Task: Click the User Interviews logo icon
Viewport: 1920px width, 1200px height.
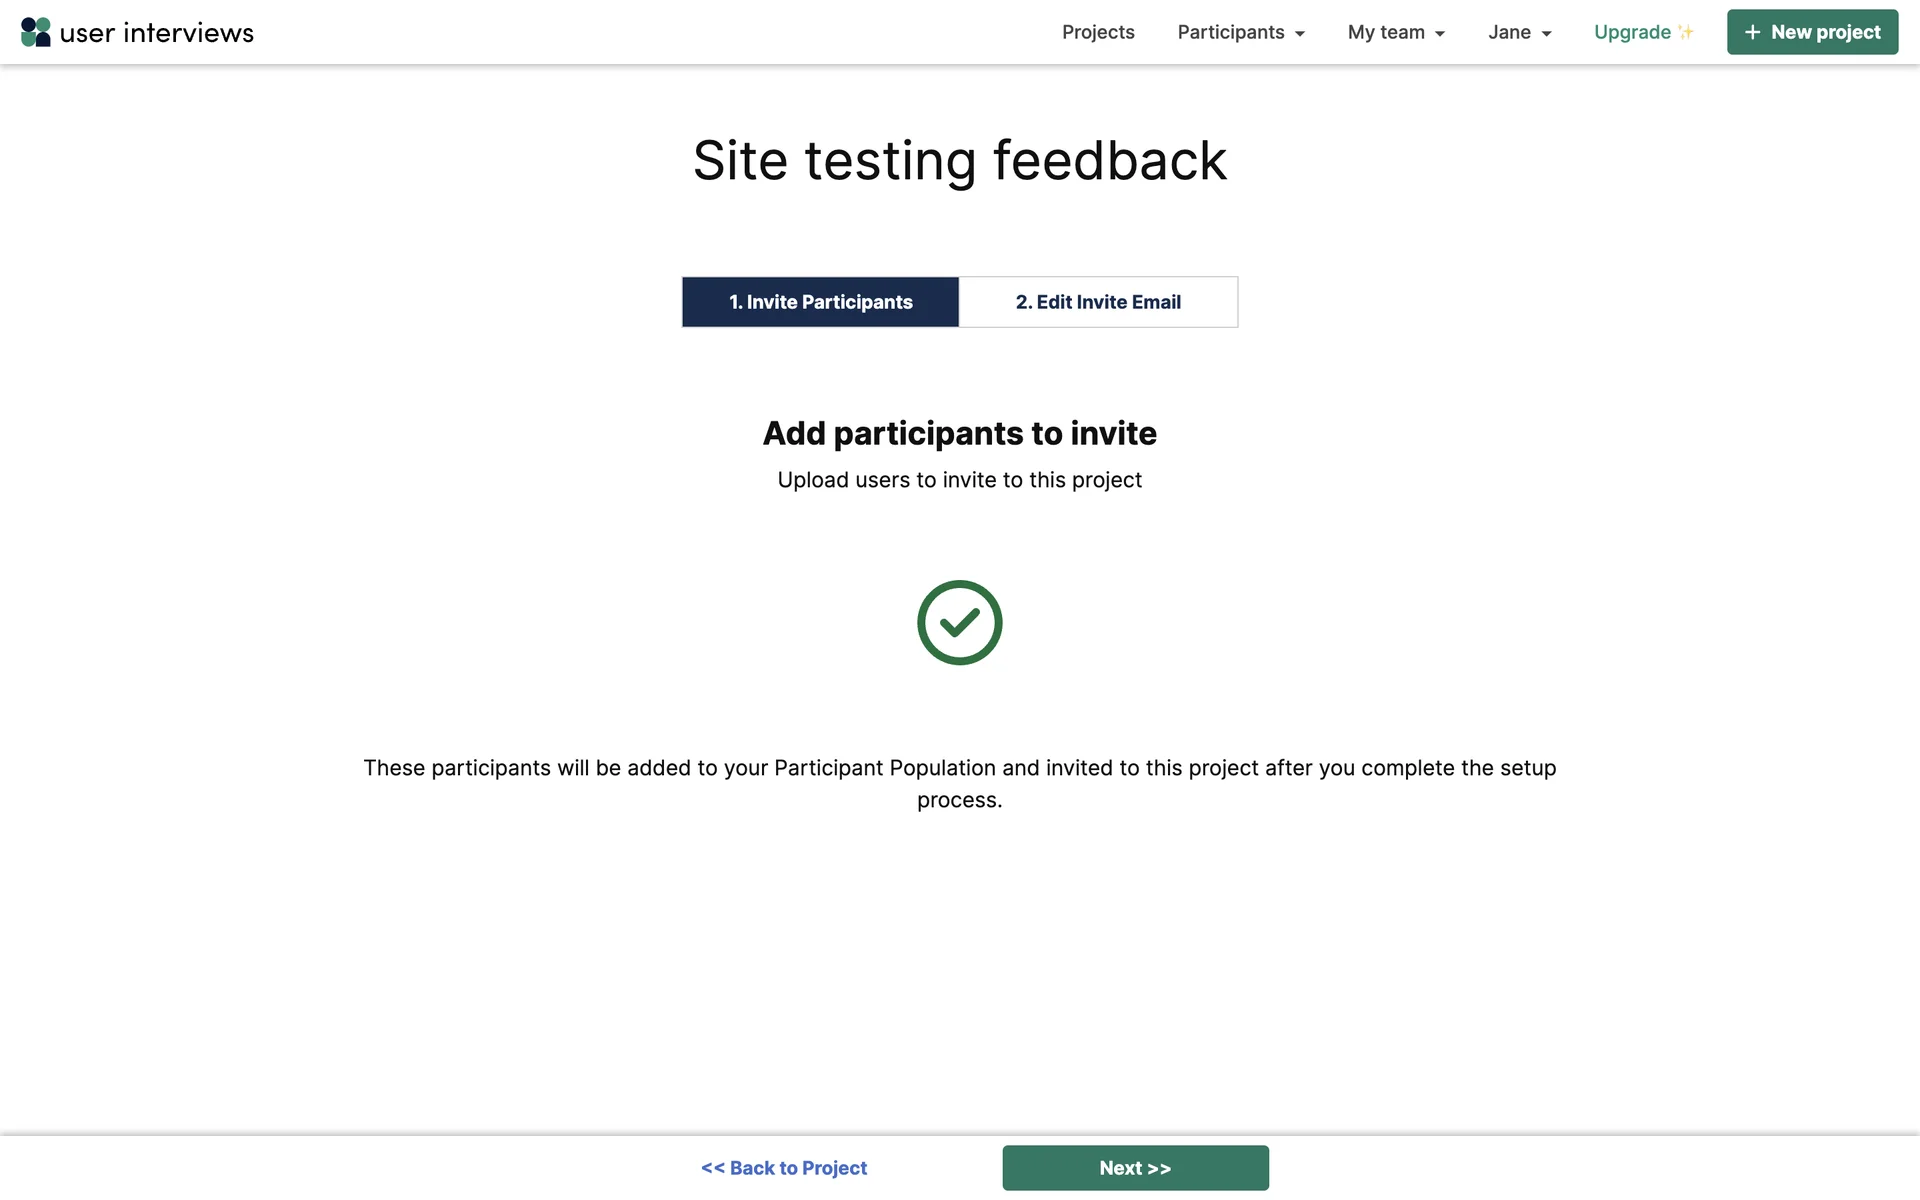Action: [x=36, y=32]
